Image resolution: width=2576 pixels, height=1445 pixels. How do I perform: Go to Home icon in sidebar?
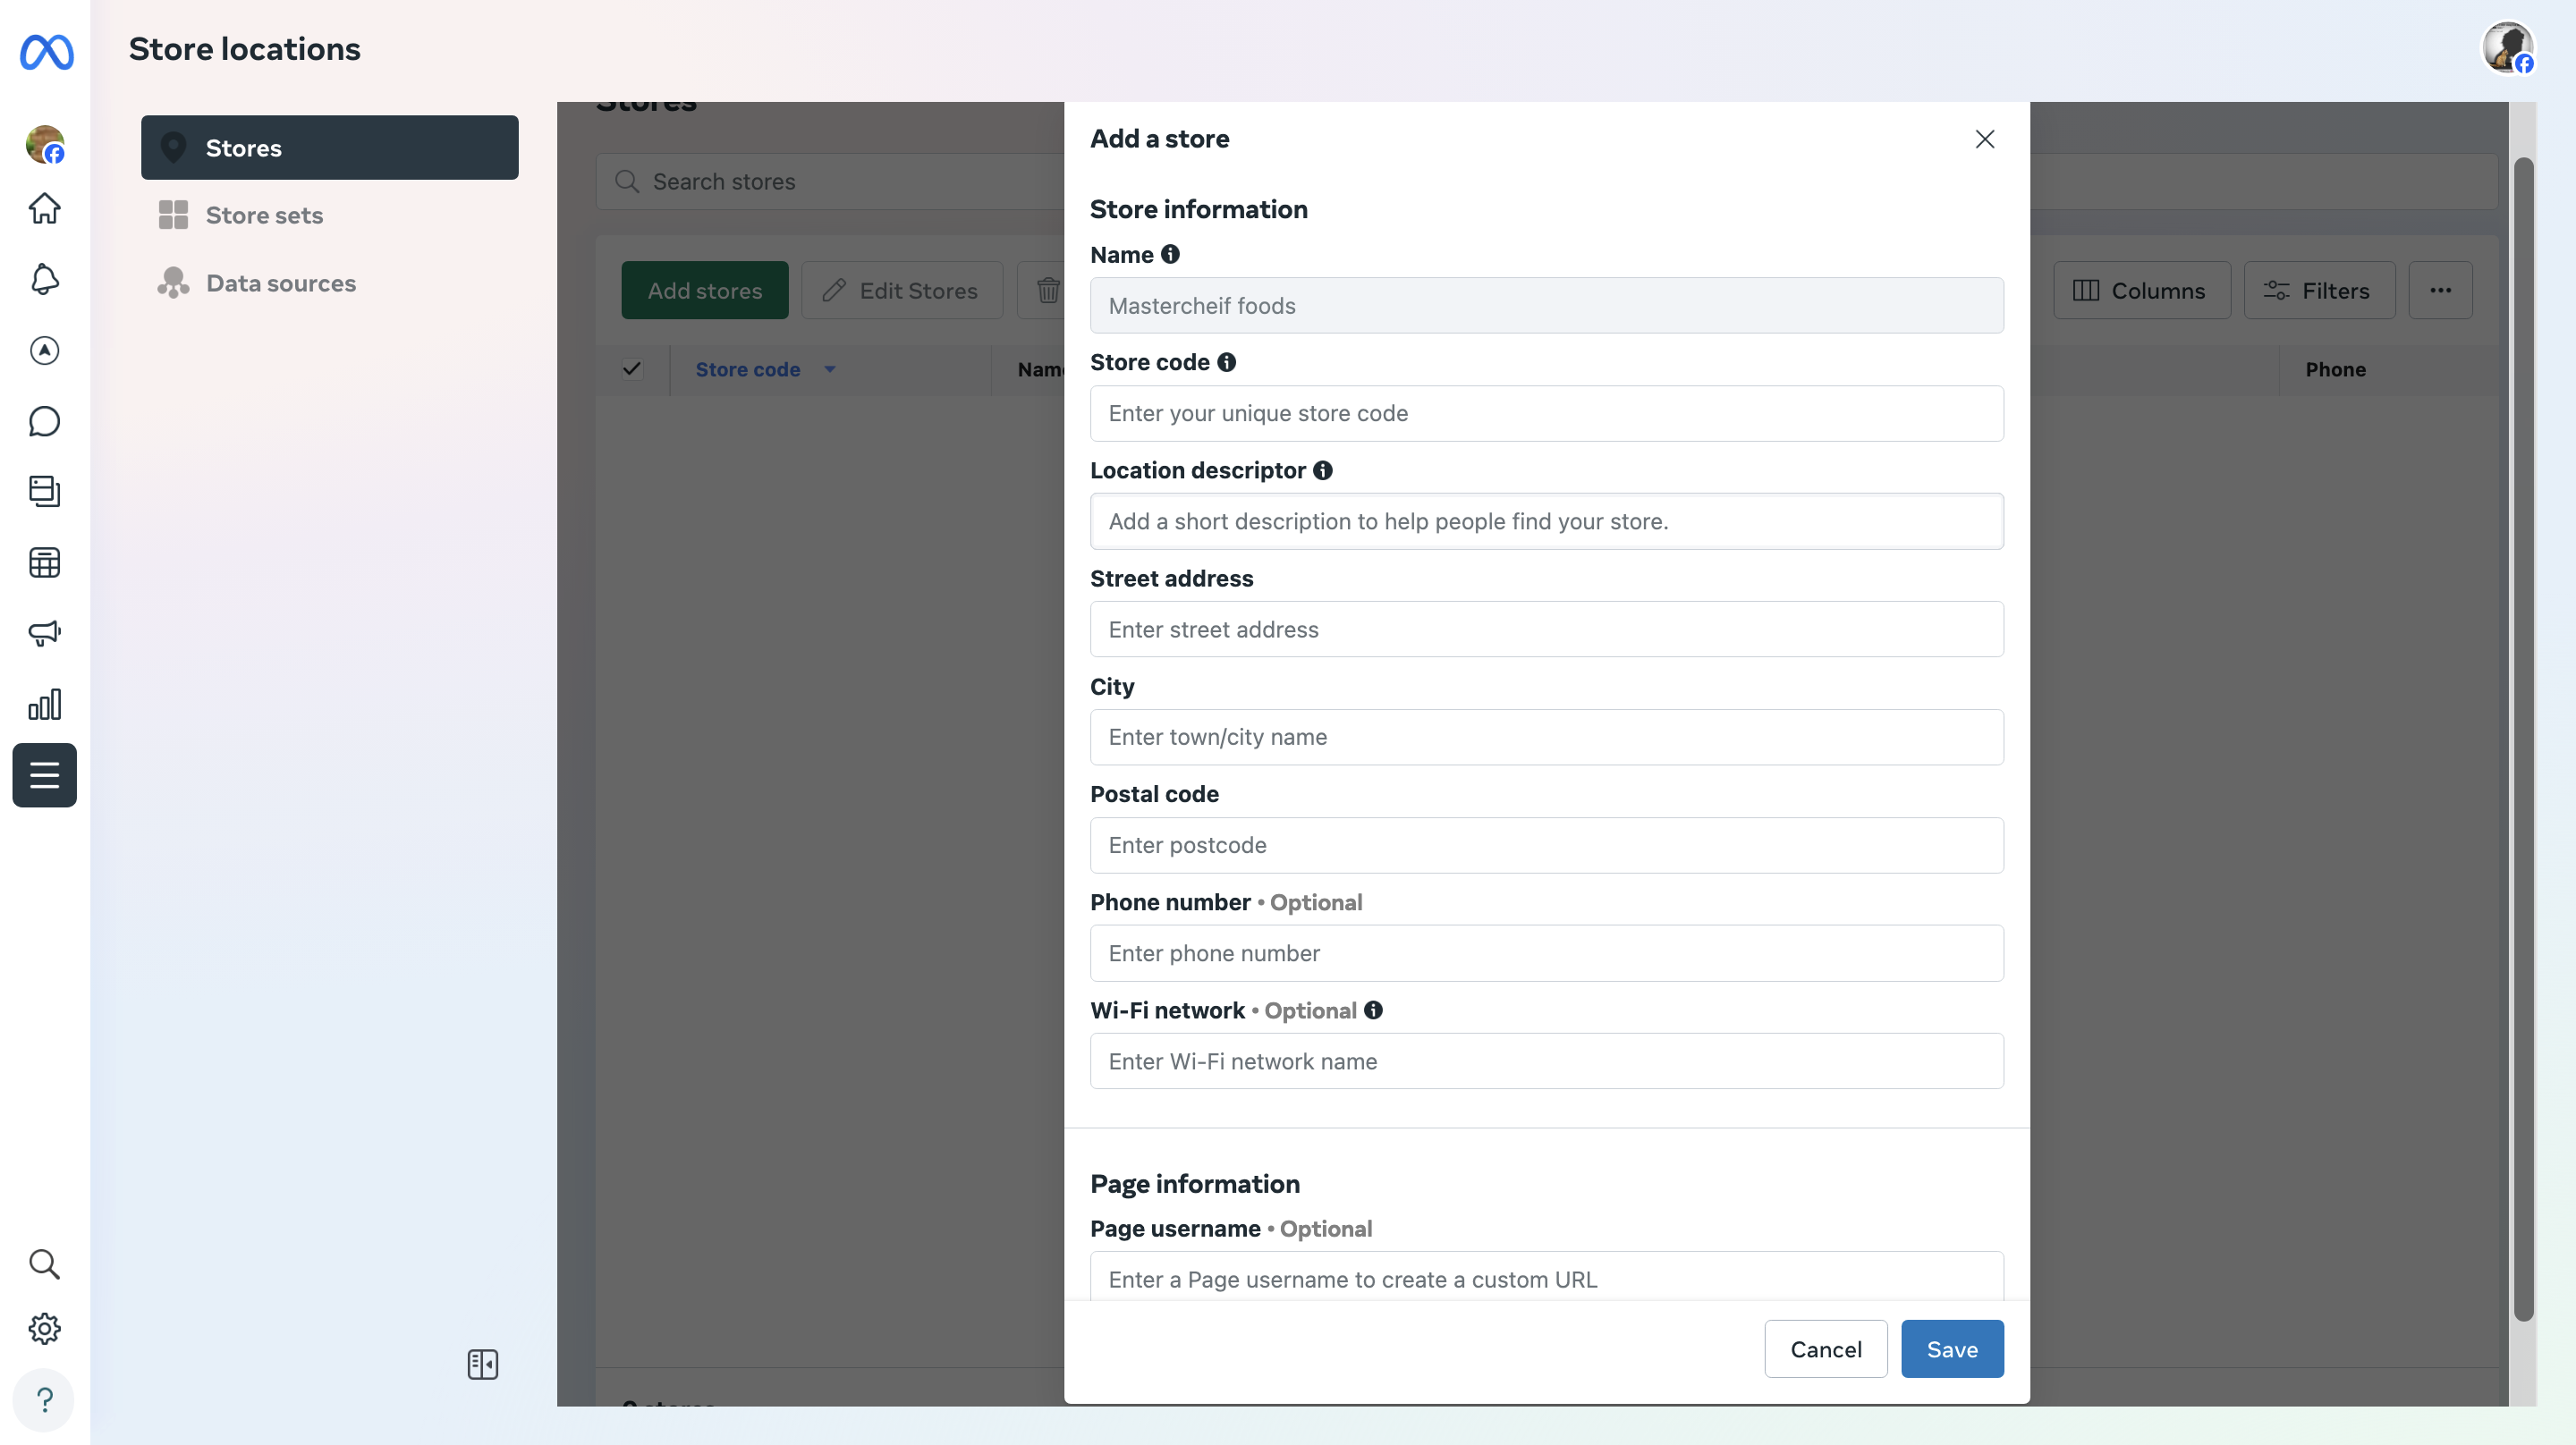click(x=44, y=209)
